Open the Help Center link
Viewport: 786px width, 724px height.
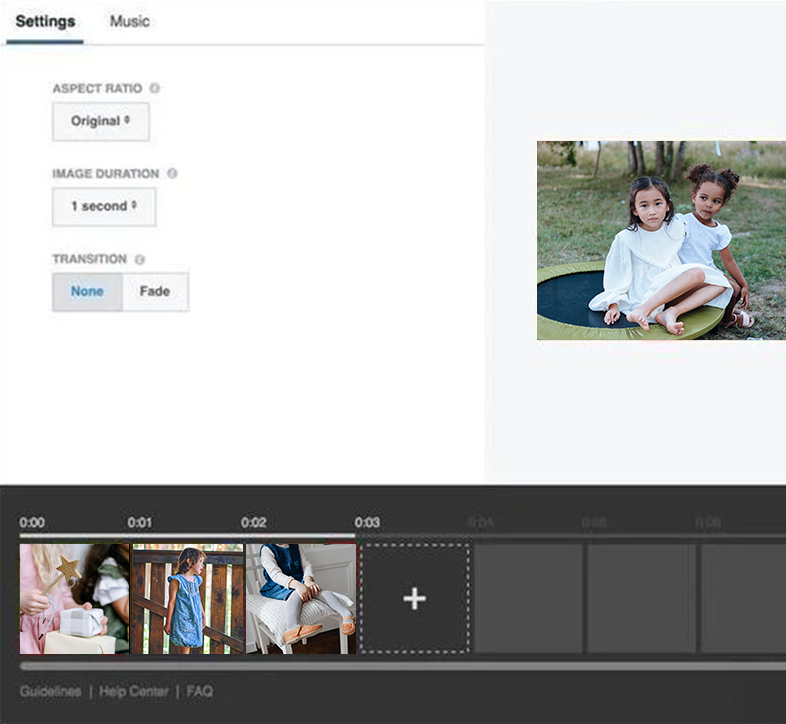pyautogui.click(x=132, y=691)
